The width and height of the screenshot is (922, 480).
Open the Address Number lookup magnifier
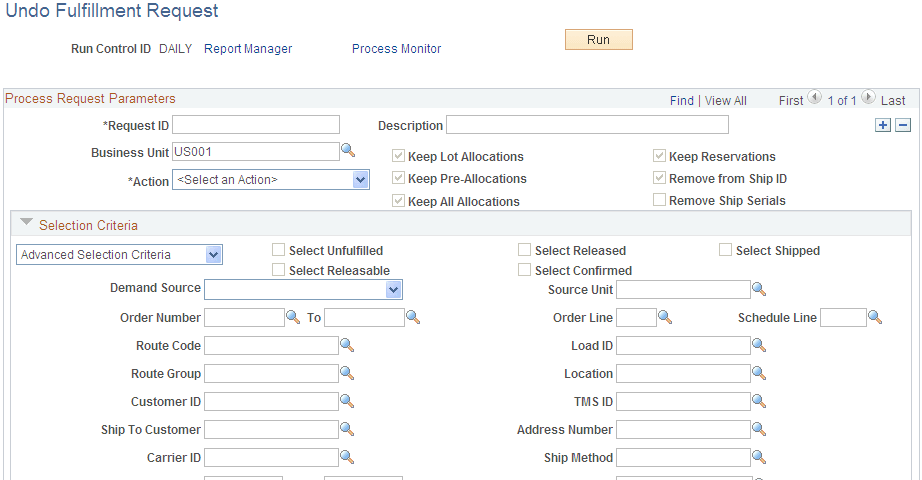(x=759, y=429)
